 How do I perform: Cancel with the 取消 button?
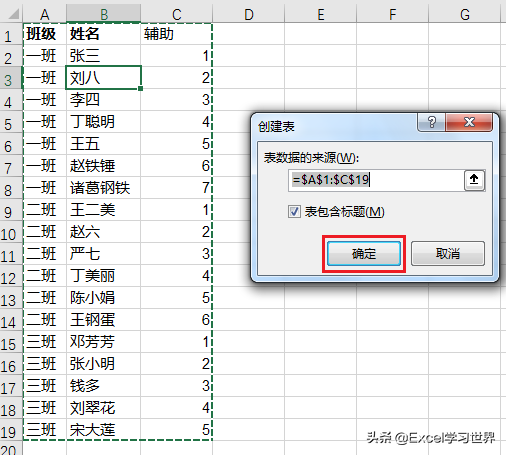click(448, 254)
